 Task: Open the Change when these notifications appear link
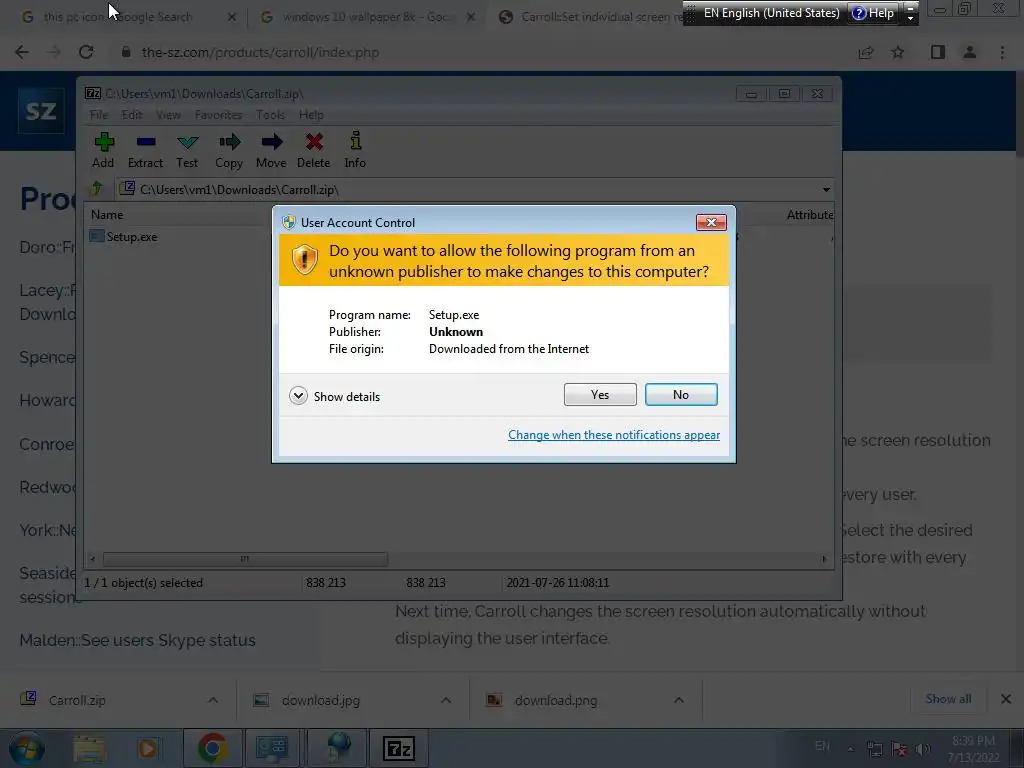coord(614,435)
